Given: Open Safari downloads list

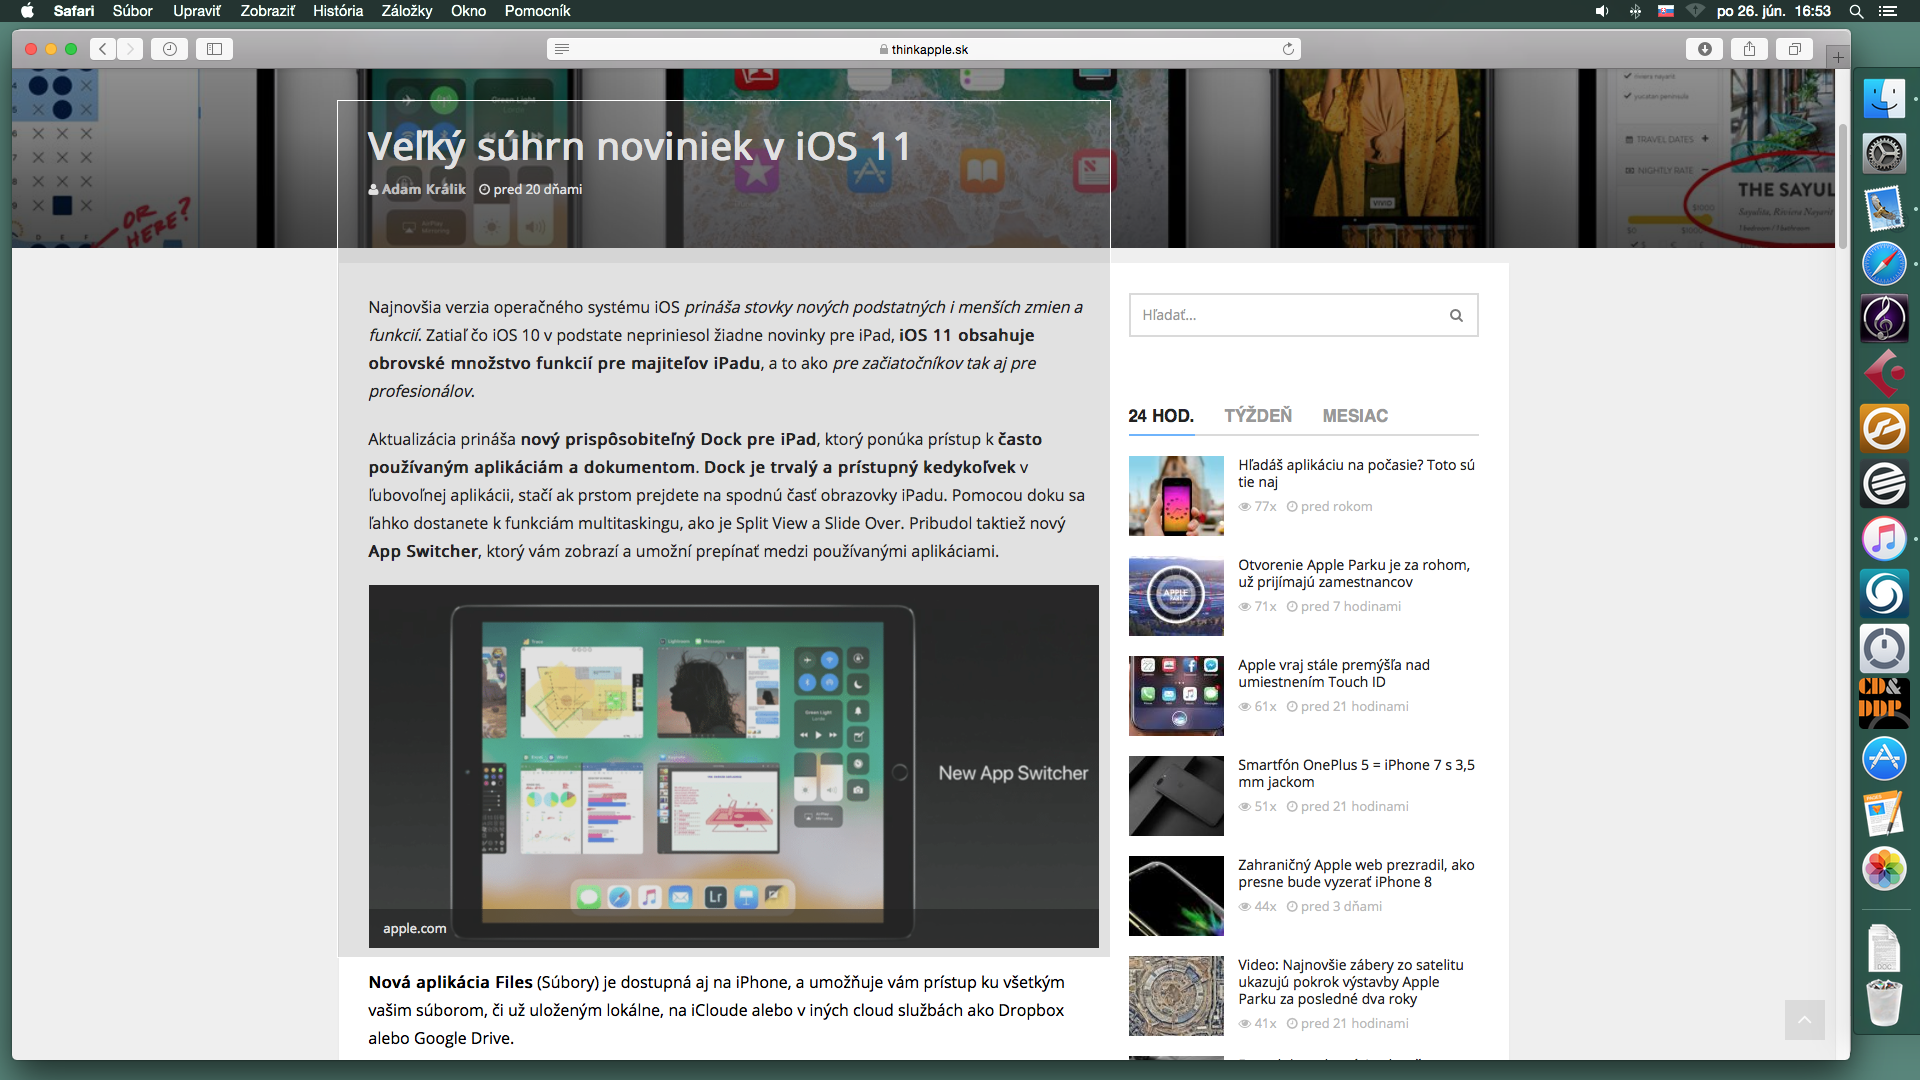Looking at the screenshot, I should [x=1705, y=49].
